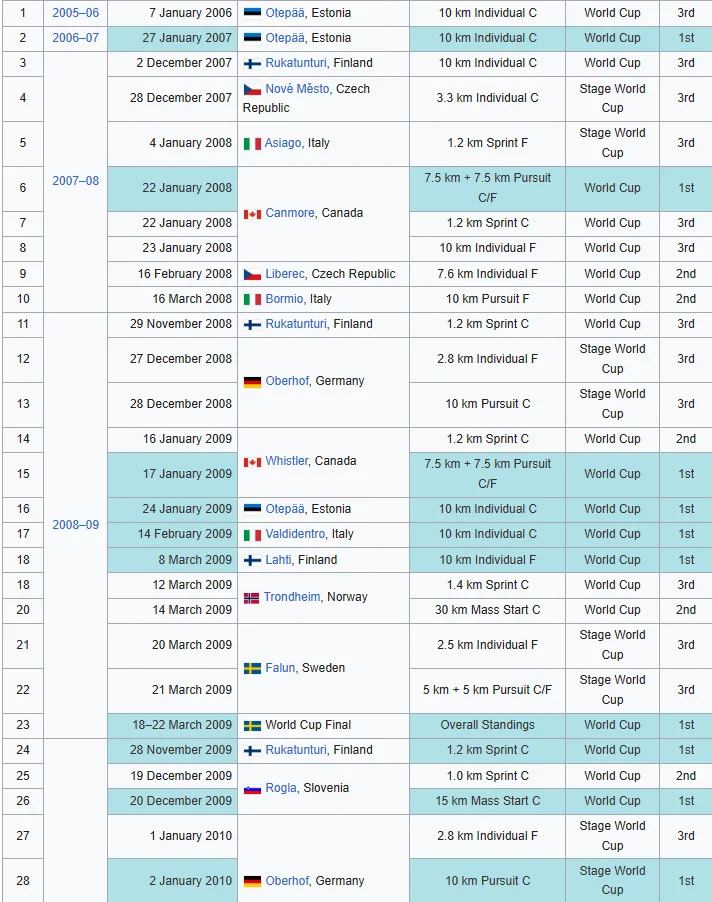The height and width of the screenshot is (902, 712).
Task: Click the Italy flag next to Asiago
Action: coord(252,143)
